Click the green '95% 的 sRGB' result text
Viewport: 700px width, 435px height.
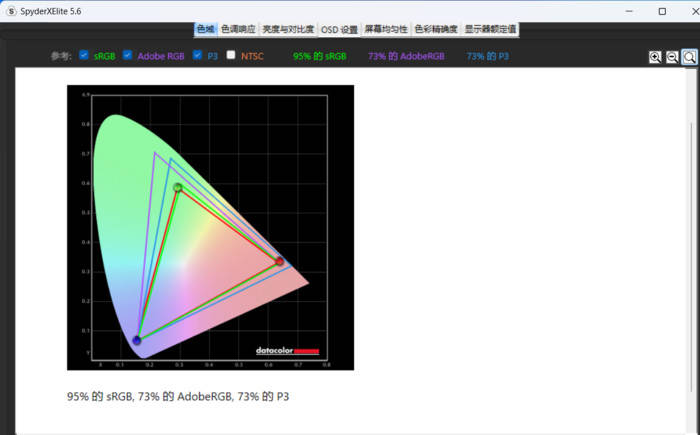pyautogui.click(x=320, y=56)
